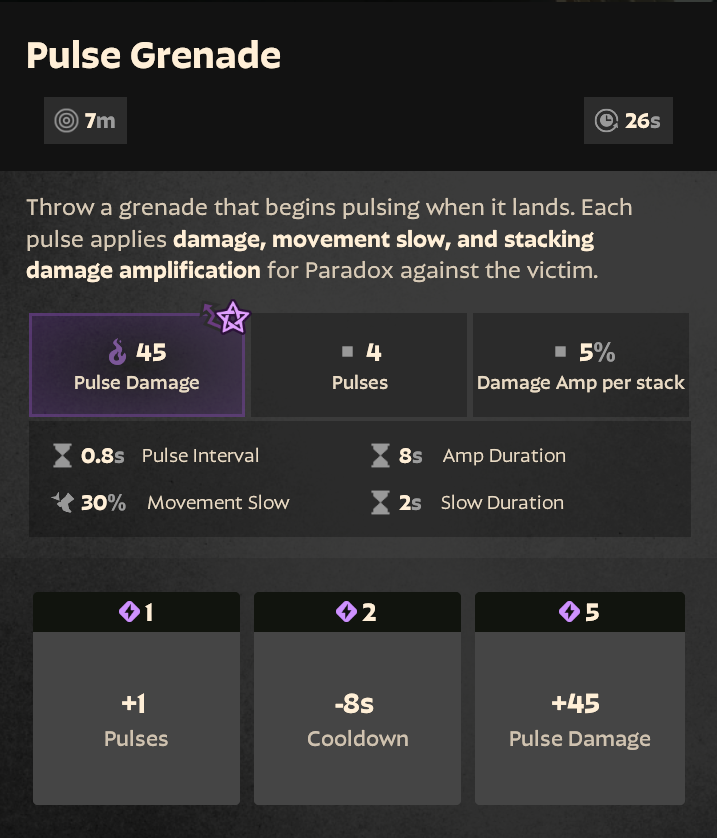The image size is (717, 838).
Task: Click the range target icon beside 7m
Action: (x=66, y=122)
